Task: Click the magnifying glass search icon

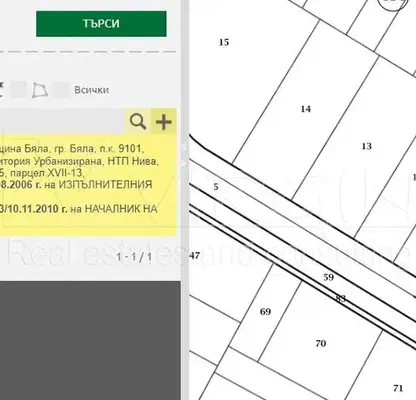Action: pyautogui.click(x=138, y=121)
